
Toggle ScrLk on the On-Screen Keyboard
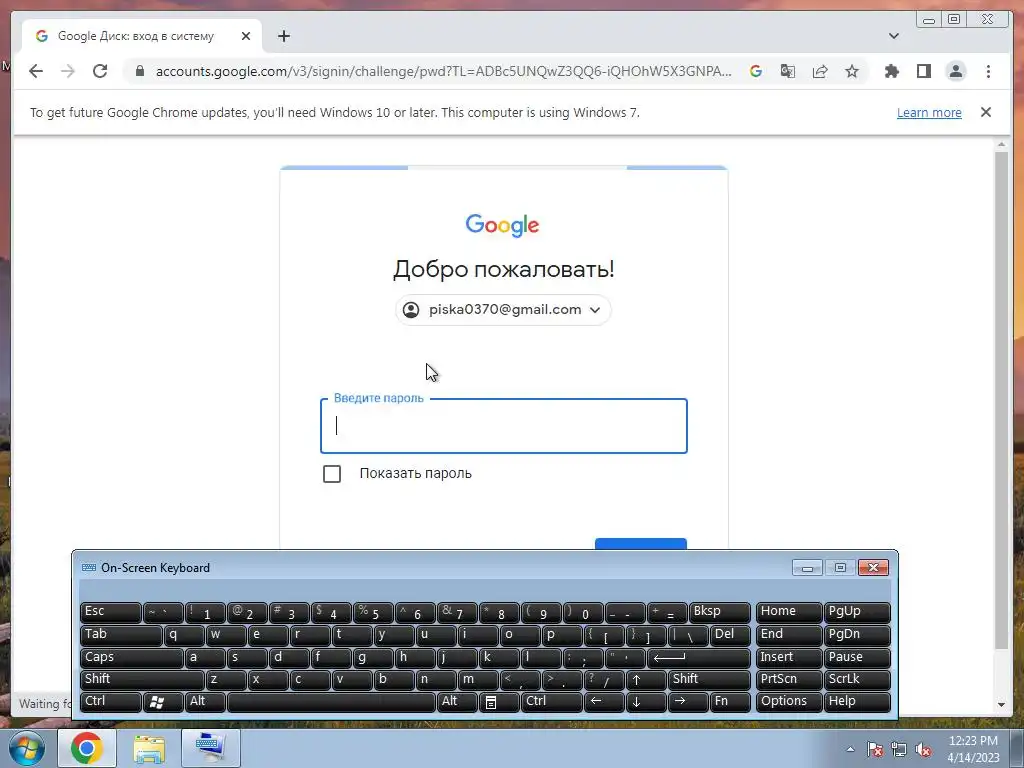857,679
